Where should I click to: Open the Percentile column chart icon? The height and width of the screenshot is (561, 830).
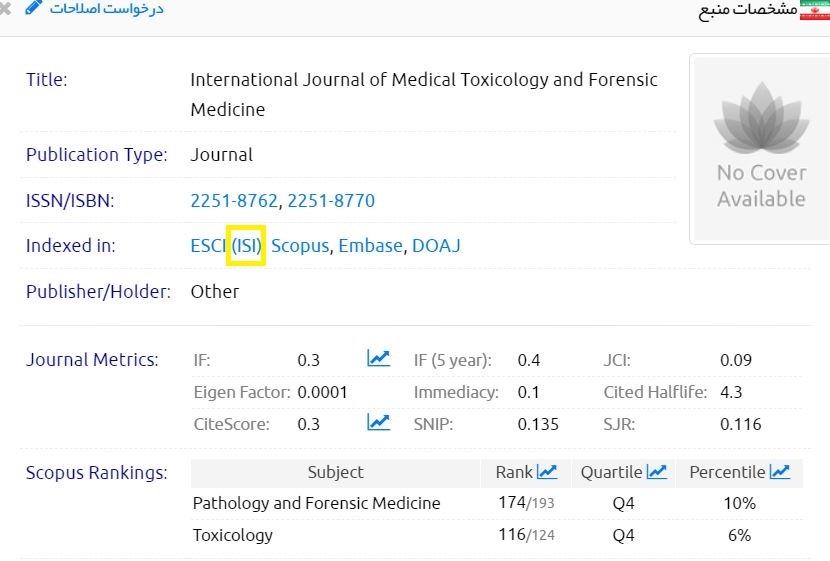pos(779,471)
